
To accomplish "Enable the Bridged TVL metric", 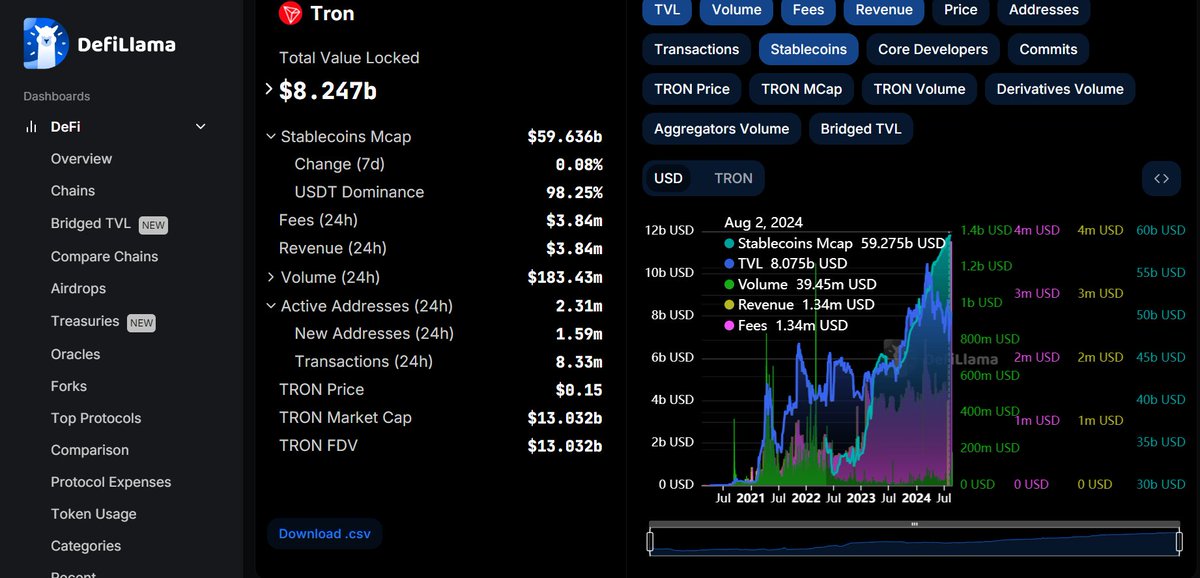I will (861, 128).
